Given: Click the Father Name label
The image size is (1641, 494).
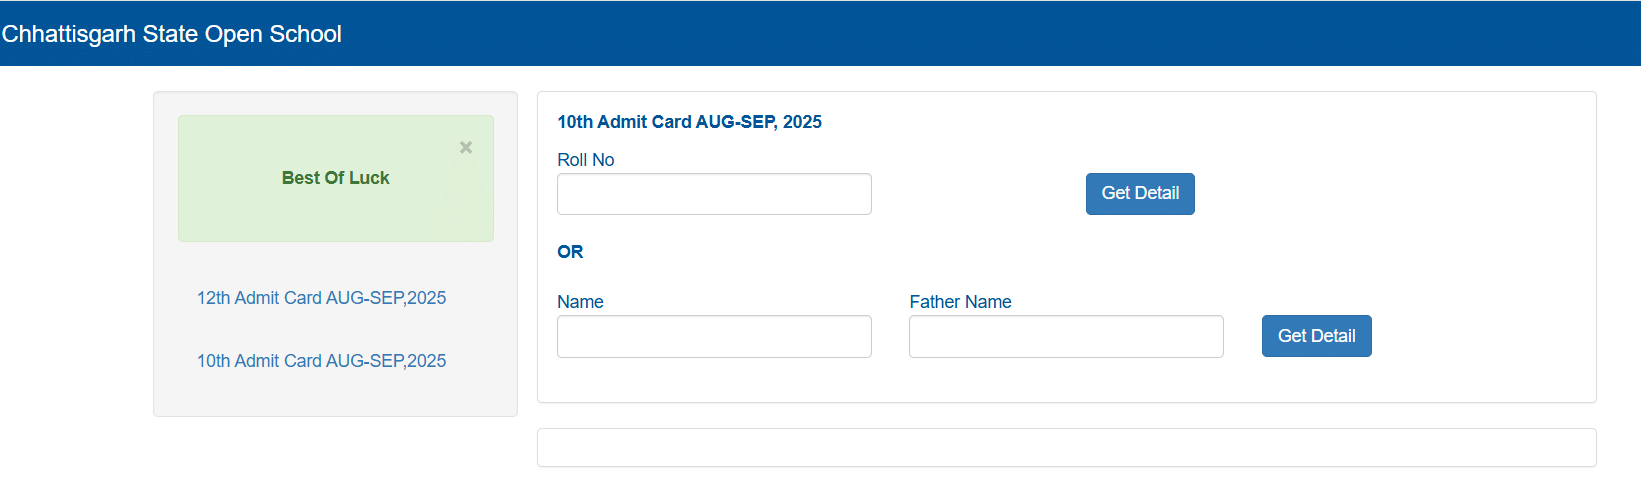Looking at the screenshot, I should tap(960, 302).
